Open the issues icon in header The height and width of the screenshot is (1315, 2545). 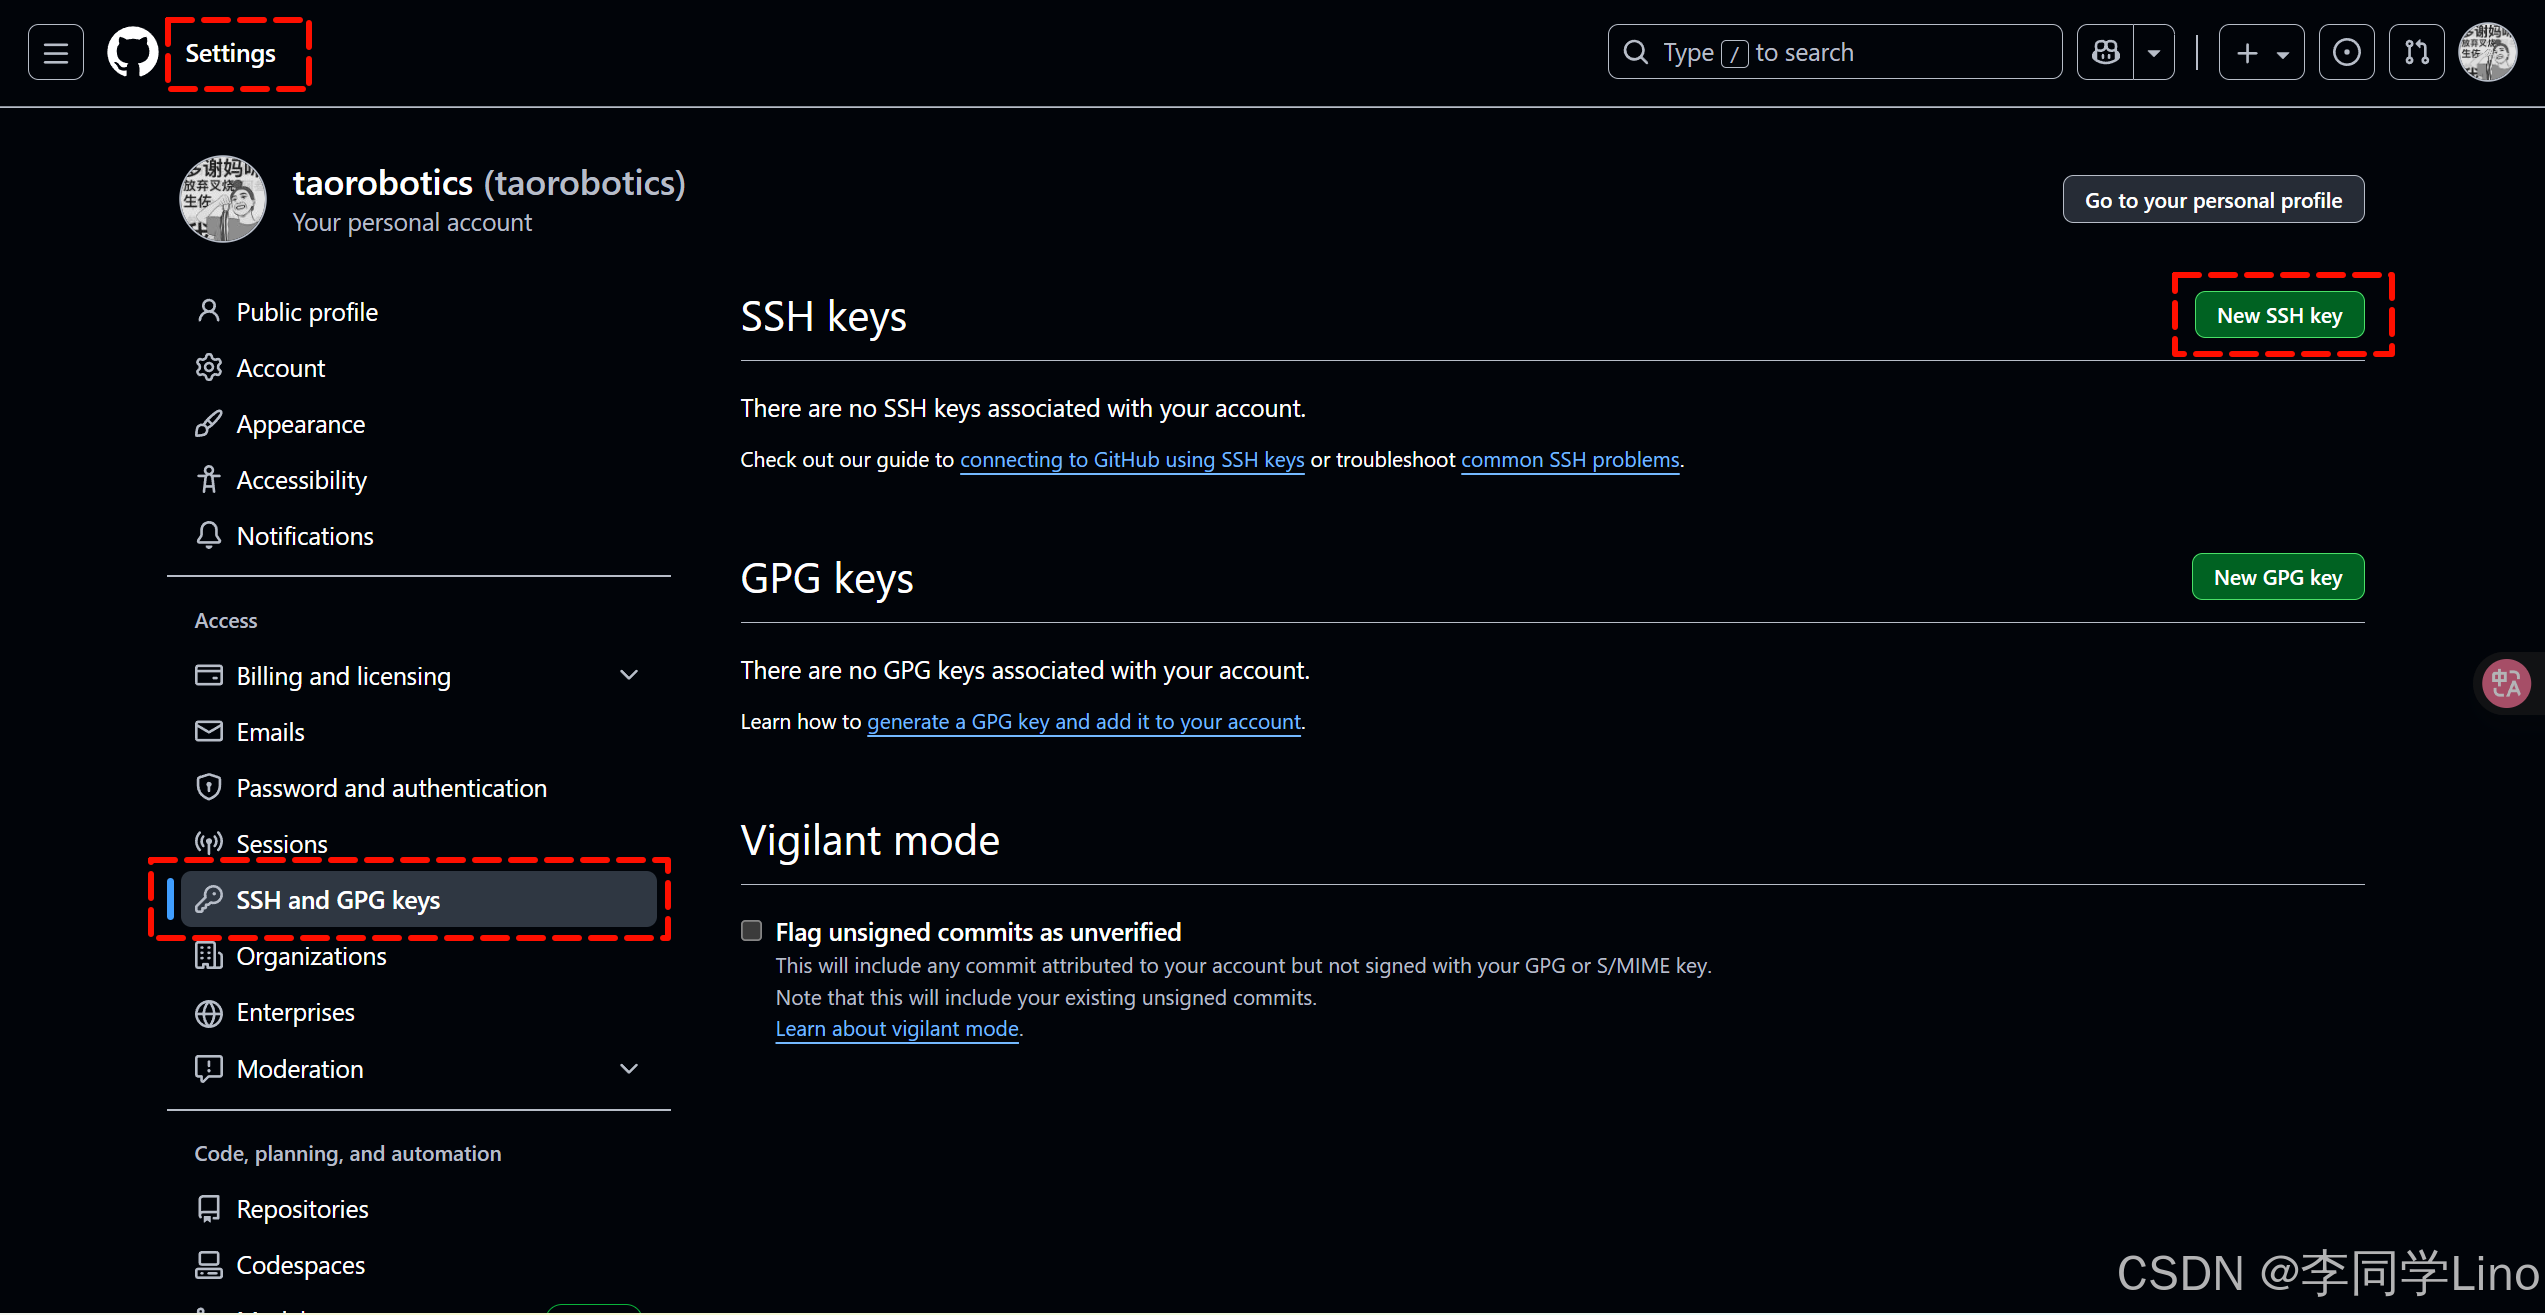tap(2346, 53)
